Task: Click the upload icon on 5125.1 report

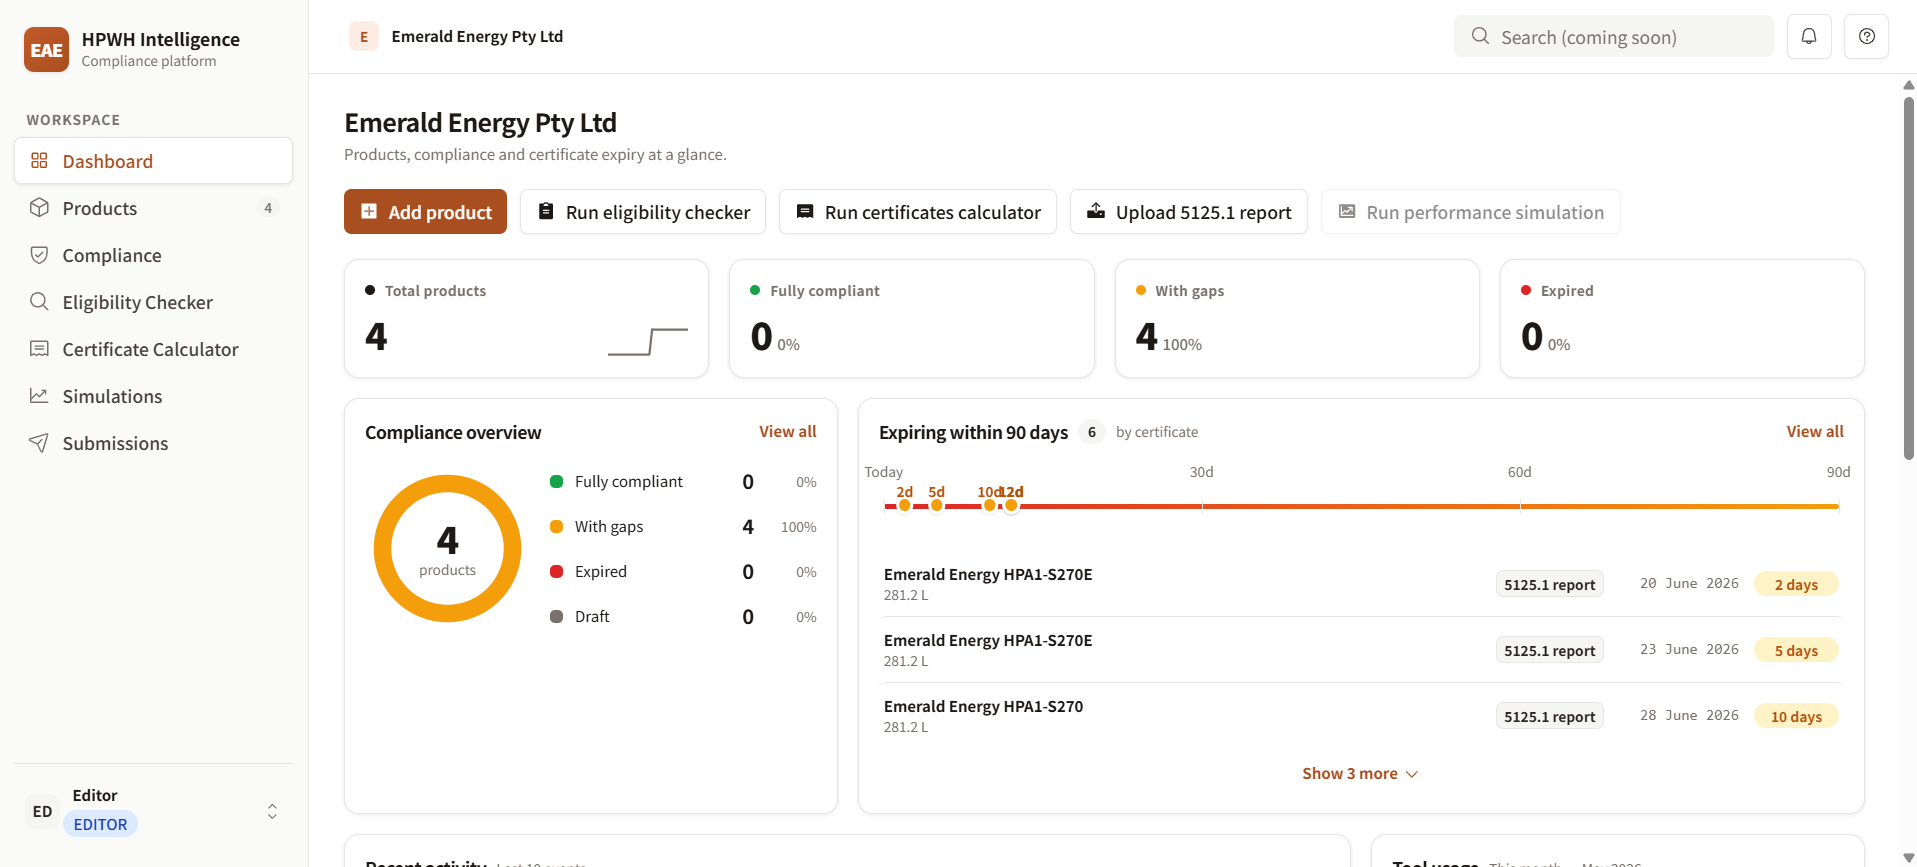Action: pyautogui.click(x=1096, y=211)
